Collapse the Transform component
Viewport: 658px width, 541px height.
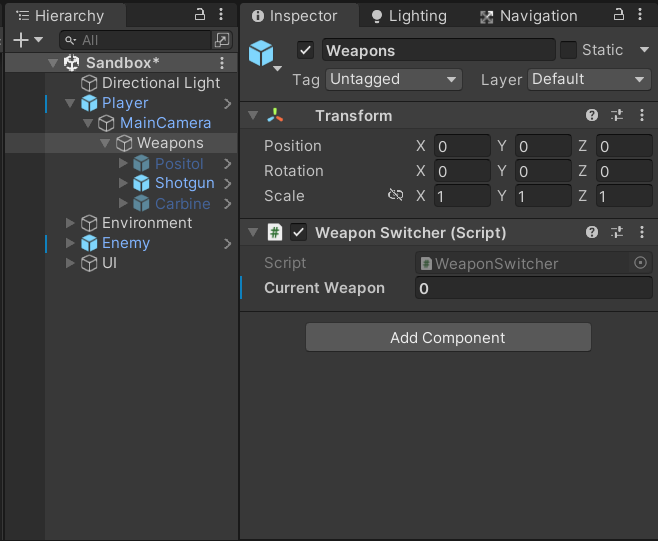pos(253,115)
